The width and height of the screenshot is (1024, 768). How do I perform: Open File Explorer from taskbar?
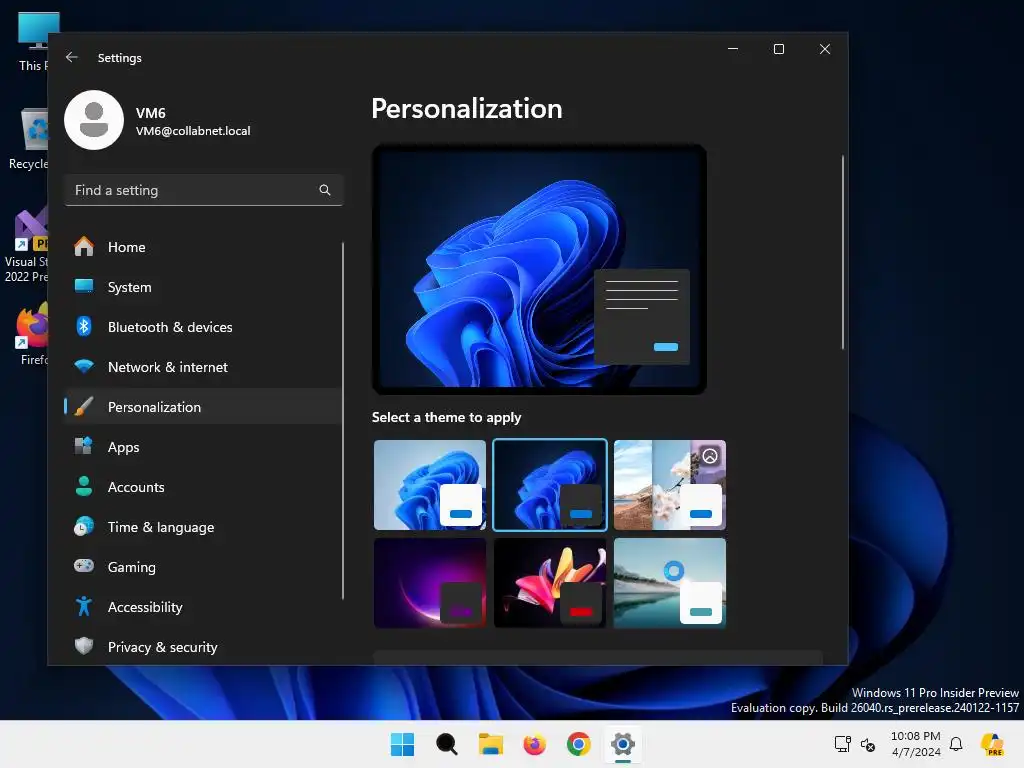click(490, 744)
